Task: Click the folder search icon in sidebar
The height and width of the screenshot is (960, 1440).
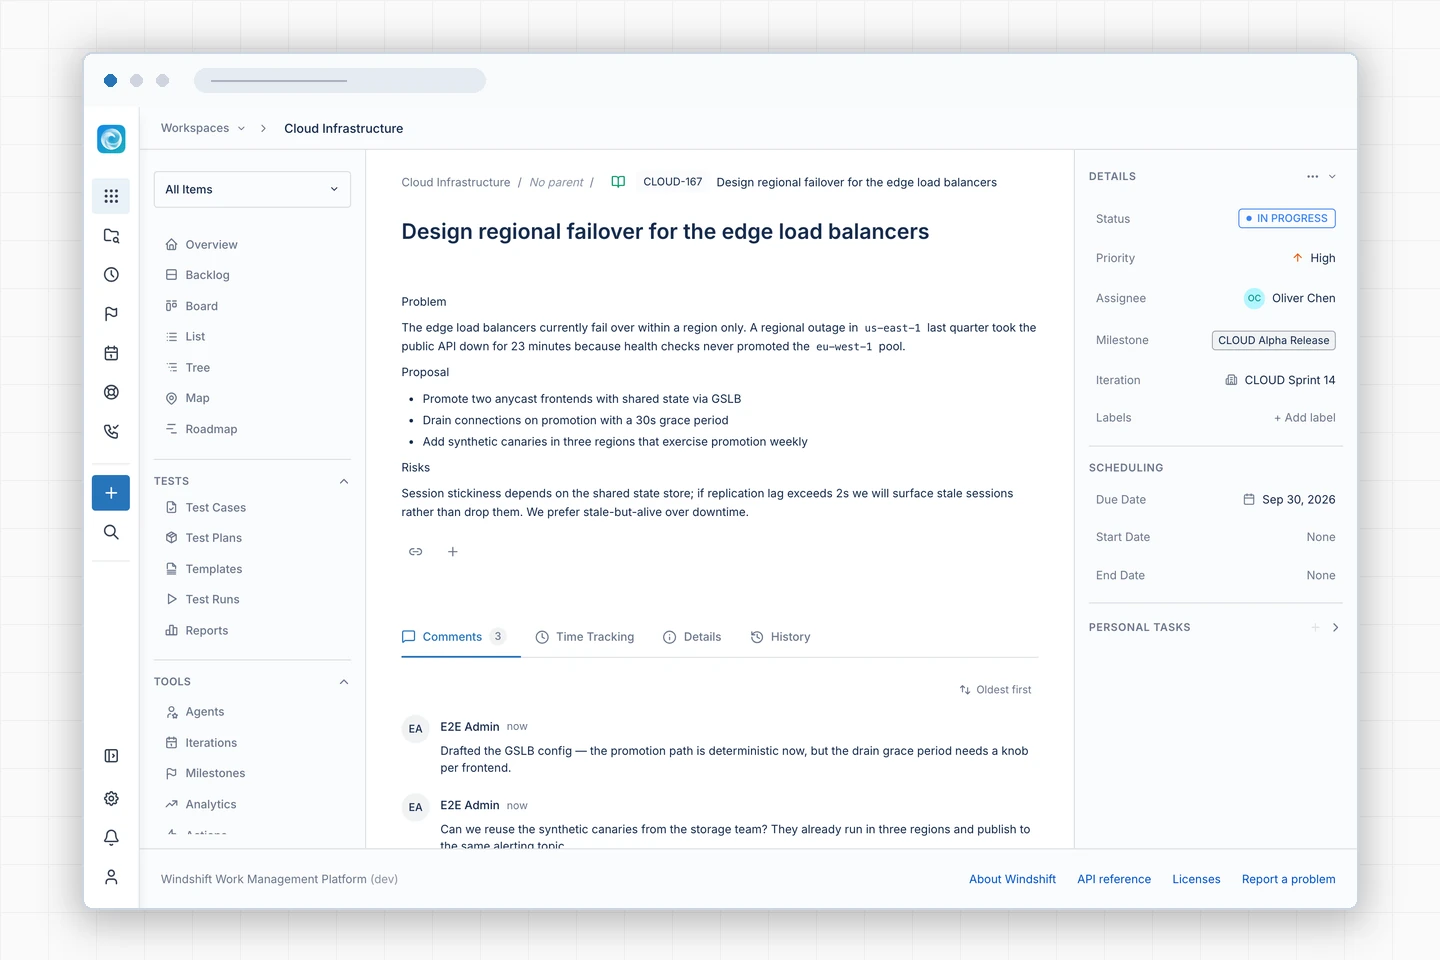Action: [x=111, y=236]
